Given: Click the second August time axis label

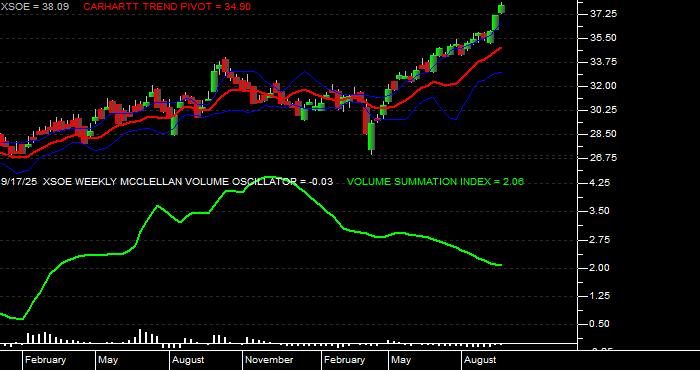Looking at the screenshot, I should (480, 360).
